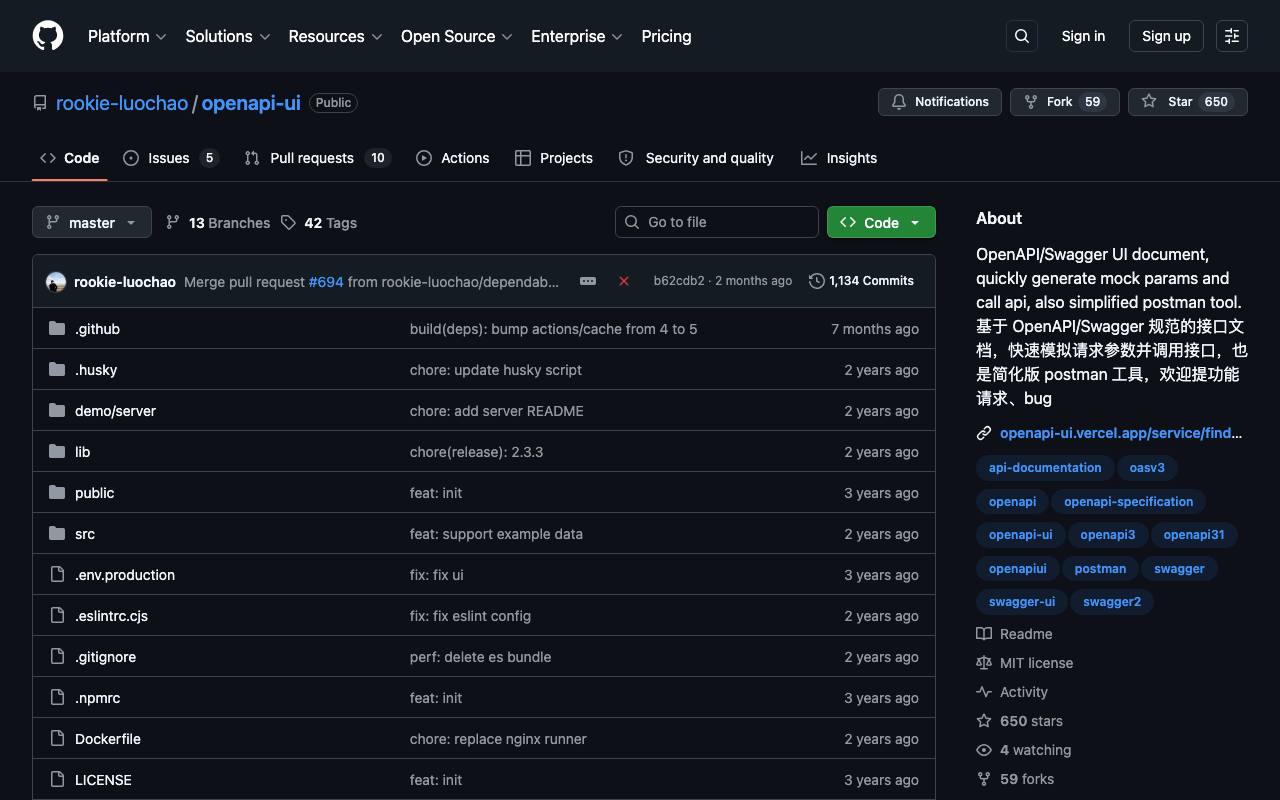This screenshot has height=800, width=1280.
Task: Click the fork icon beside 59 forks
Action: [x=984, y=779]
